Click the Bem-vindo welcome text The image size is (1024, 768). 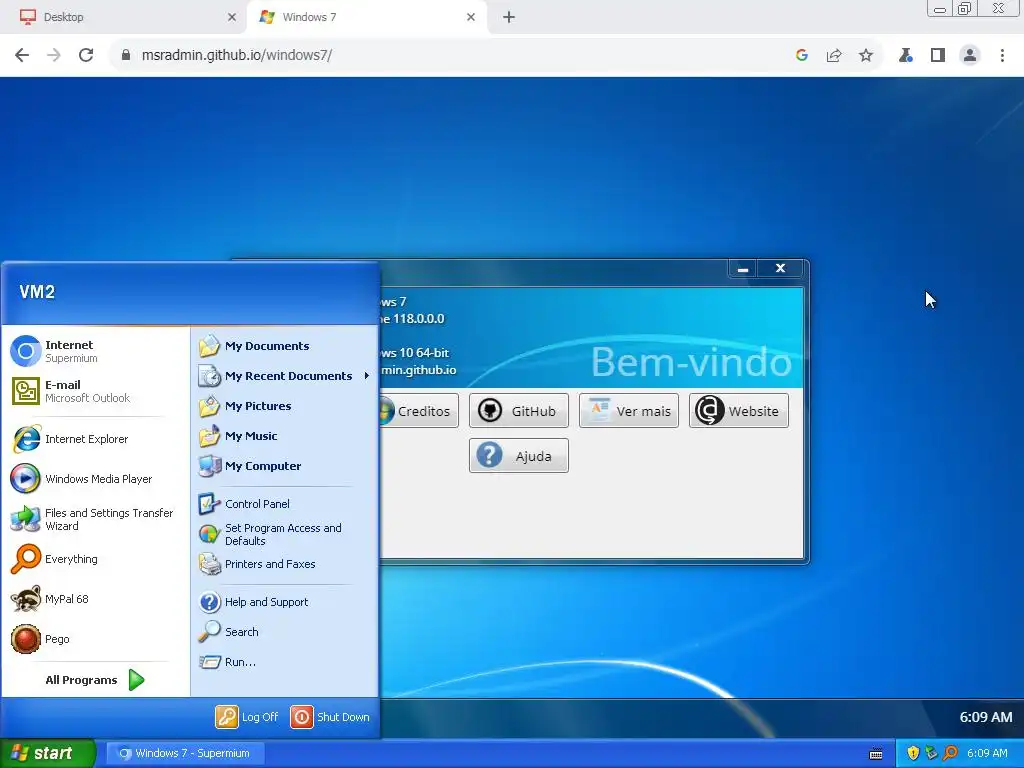click(691, 362)
